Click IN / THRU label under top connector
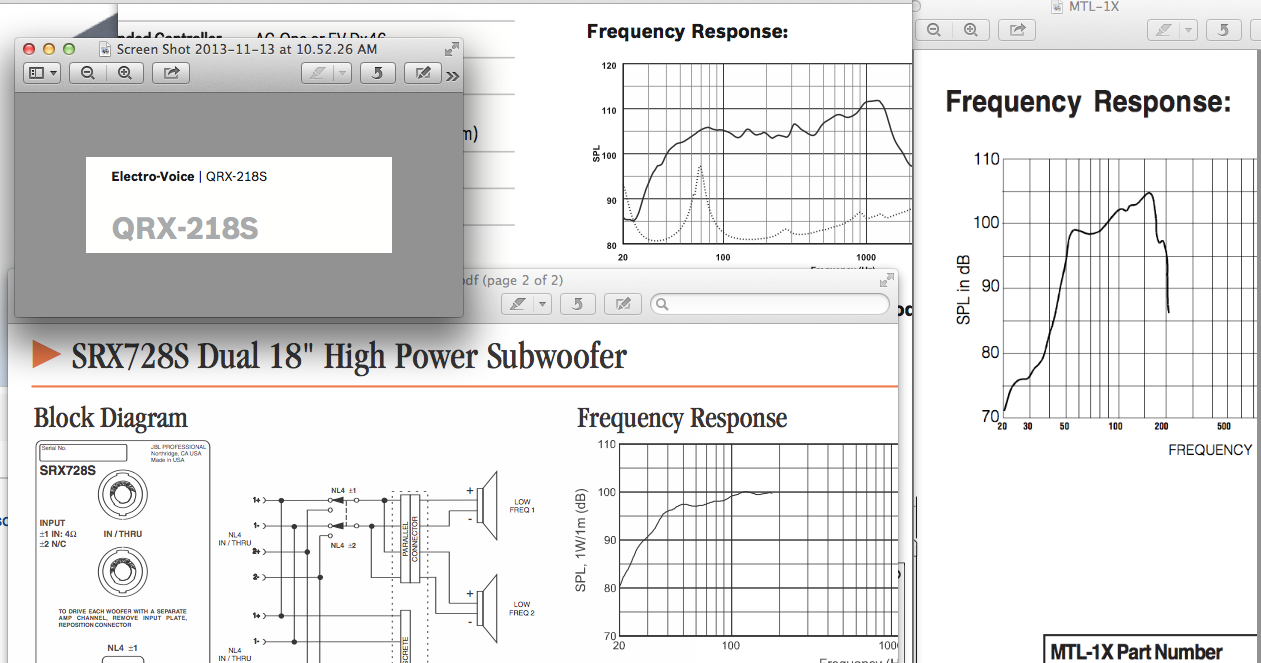The width and height of the screenshot is (1261, 663). [x=122, y=534]
